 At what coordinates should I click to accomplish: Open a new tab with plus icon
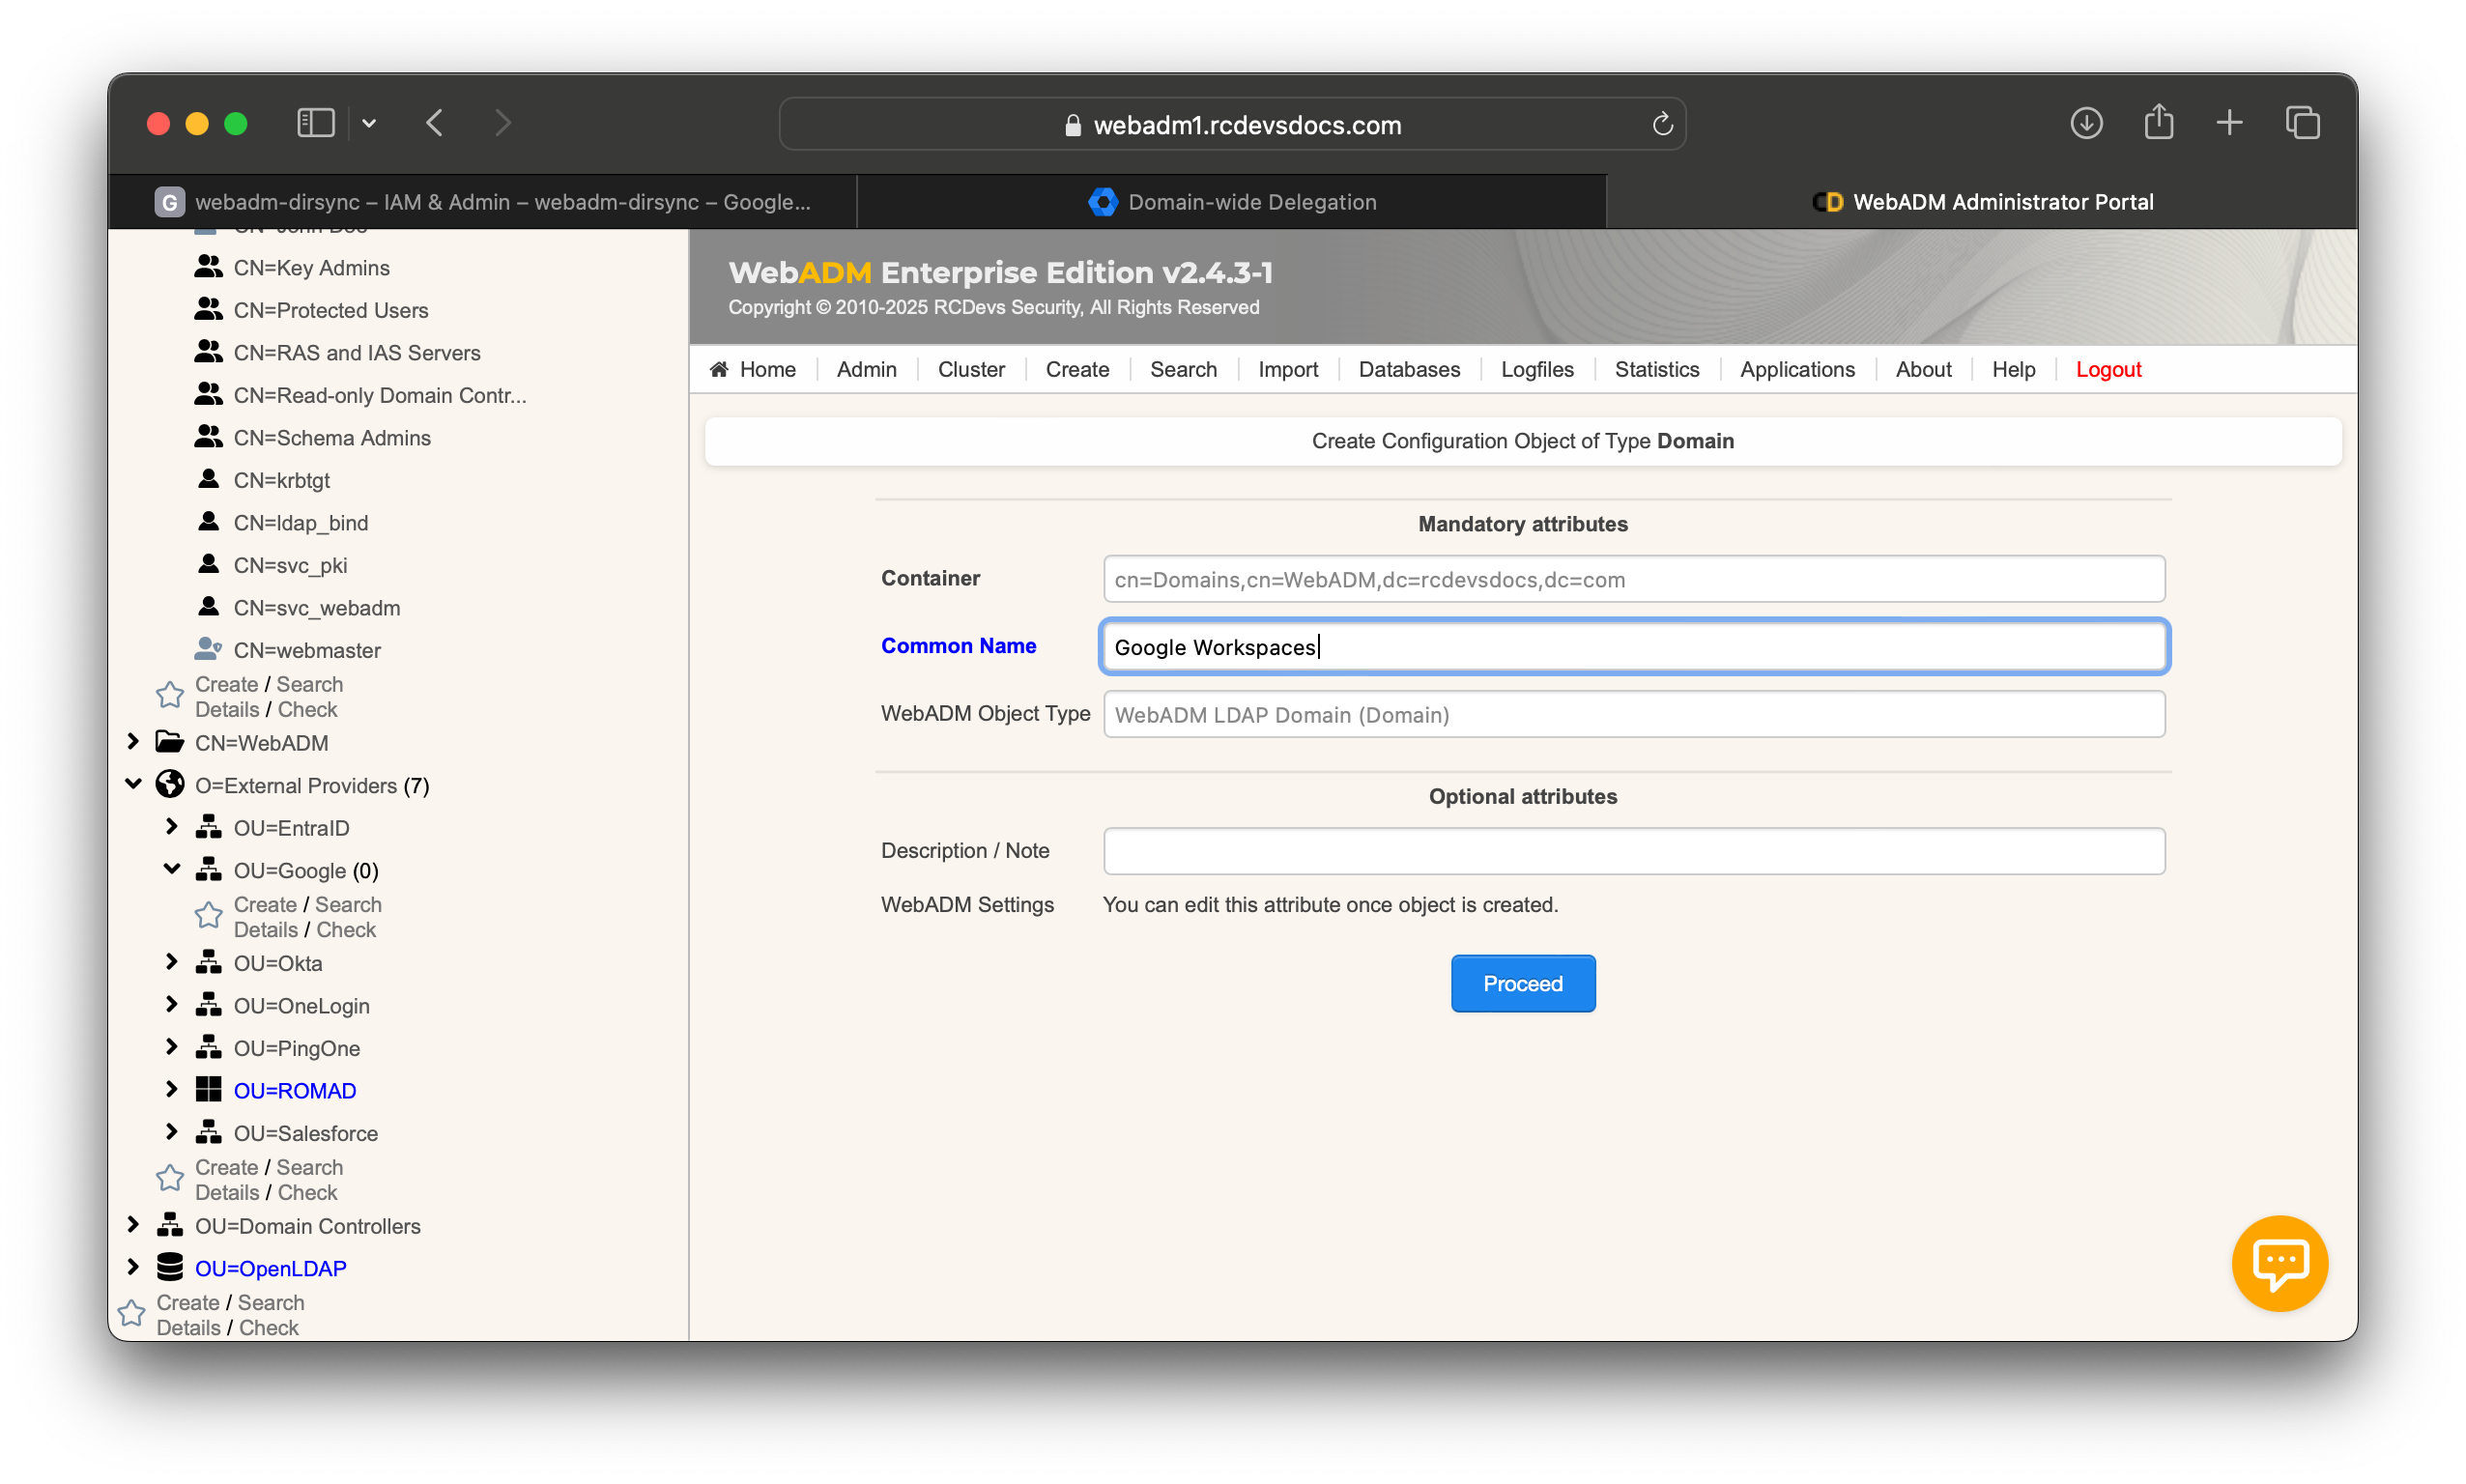click(2228, 123)
